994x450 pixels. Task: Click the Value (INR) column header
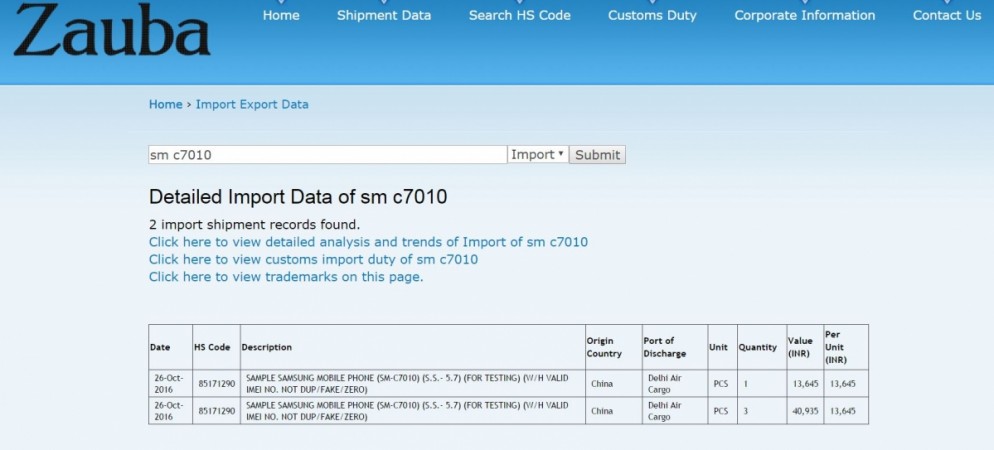804,347
